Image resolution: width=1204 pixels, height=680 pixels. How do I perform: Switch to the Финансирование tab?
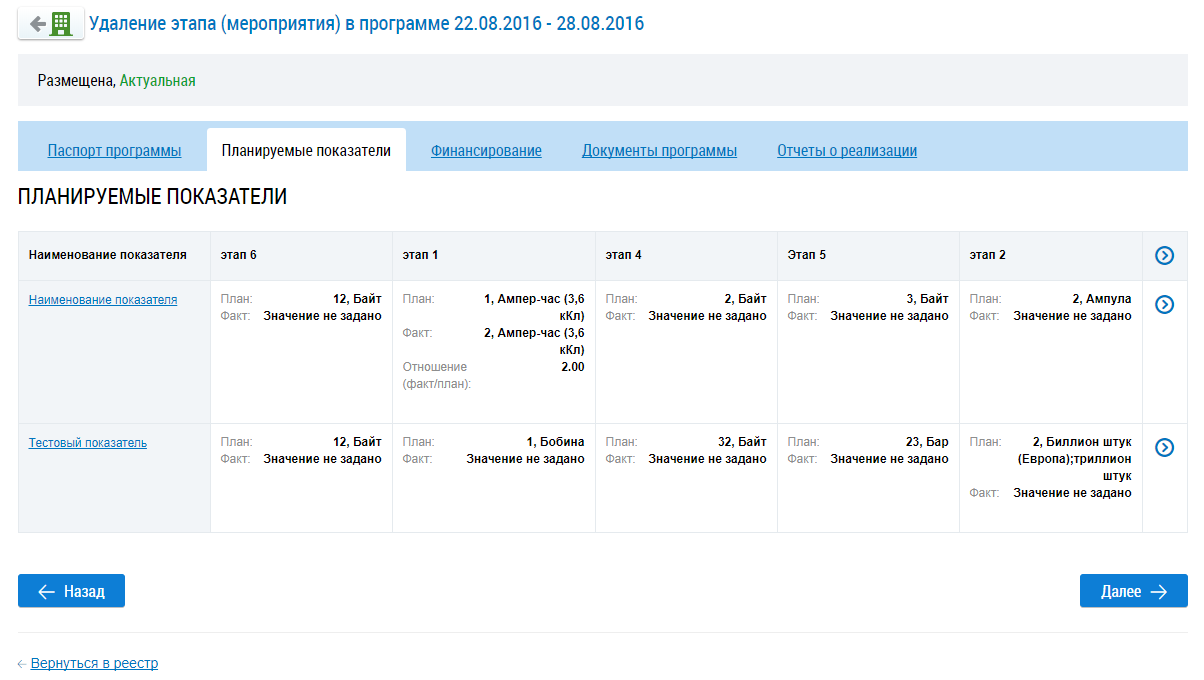(486, 151)
